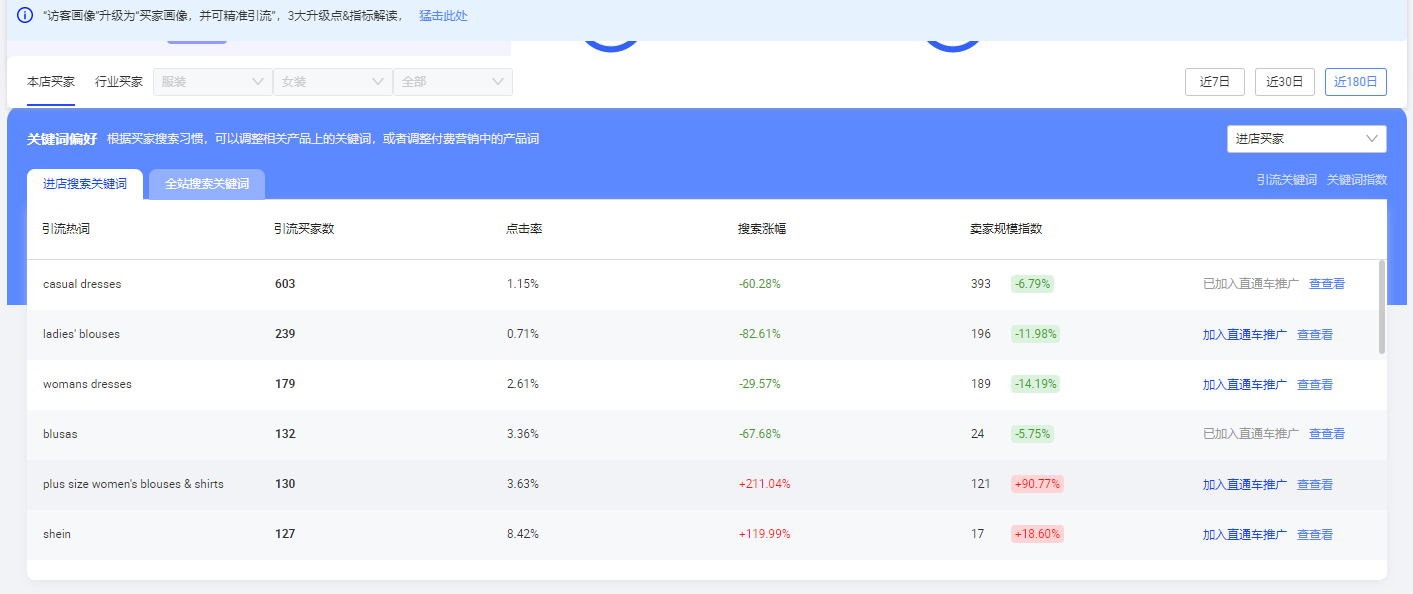Open the 全部 filter dropdown
This screenshot has width=1413, height=594.
[x=452, y=82]
